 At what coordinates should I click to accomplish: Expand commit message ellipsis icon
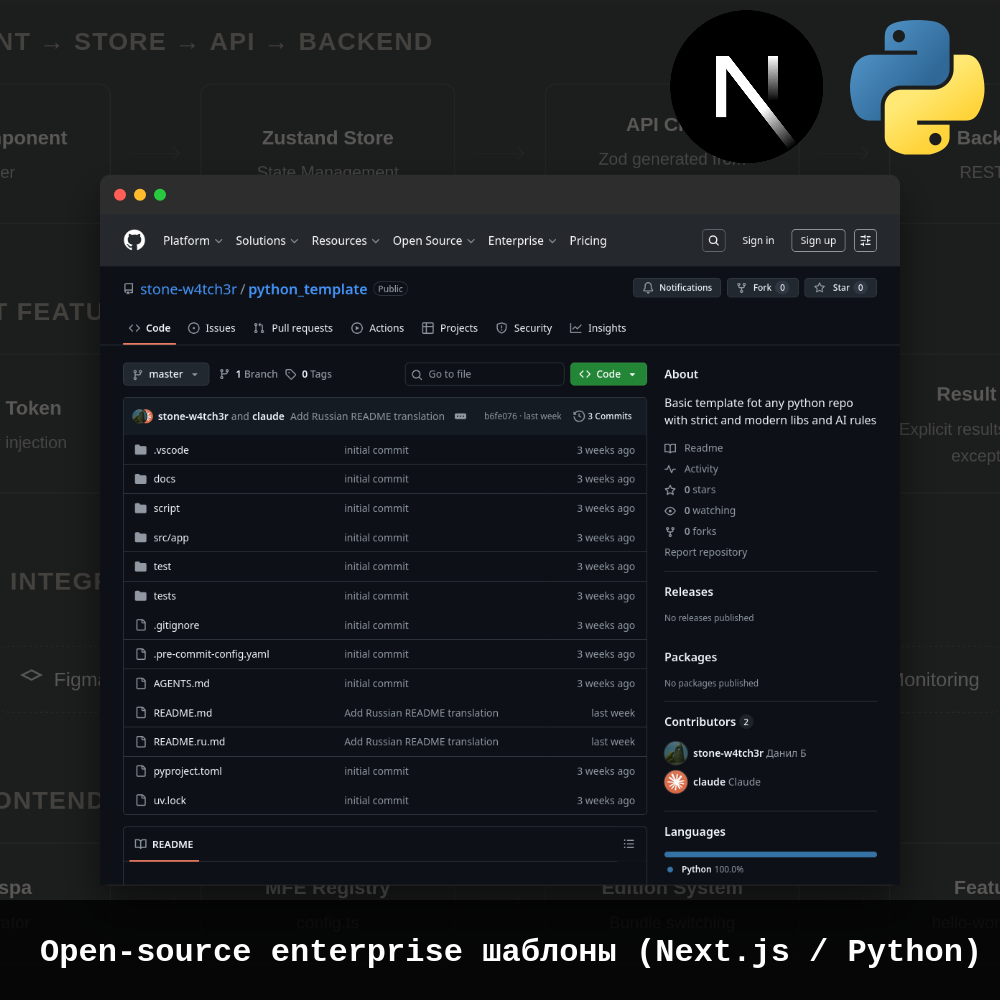point(460,416)
